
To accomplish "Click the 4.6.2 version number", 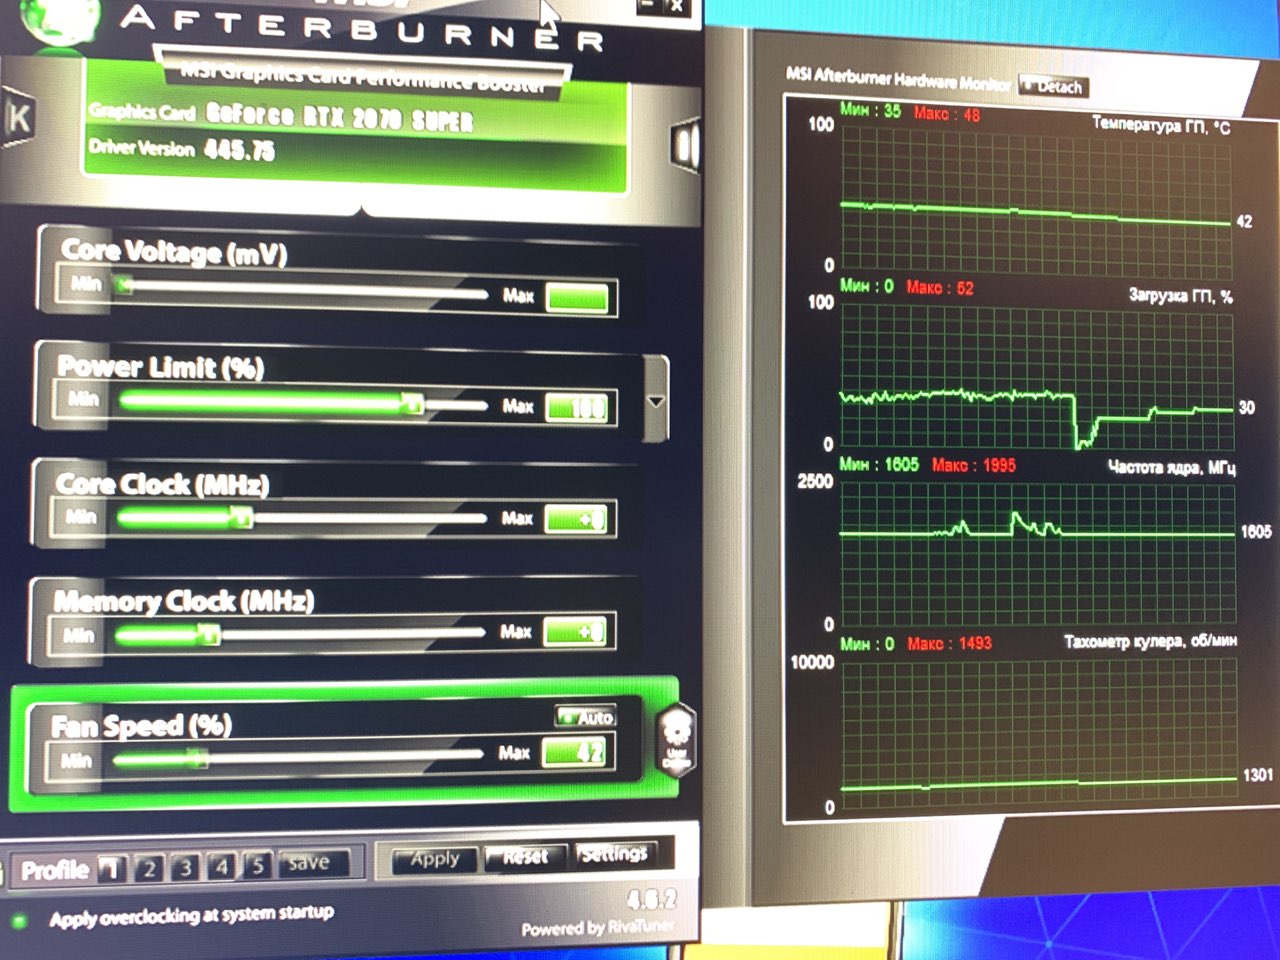I will (x=652, y=899).
